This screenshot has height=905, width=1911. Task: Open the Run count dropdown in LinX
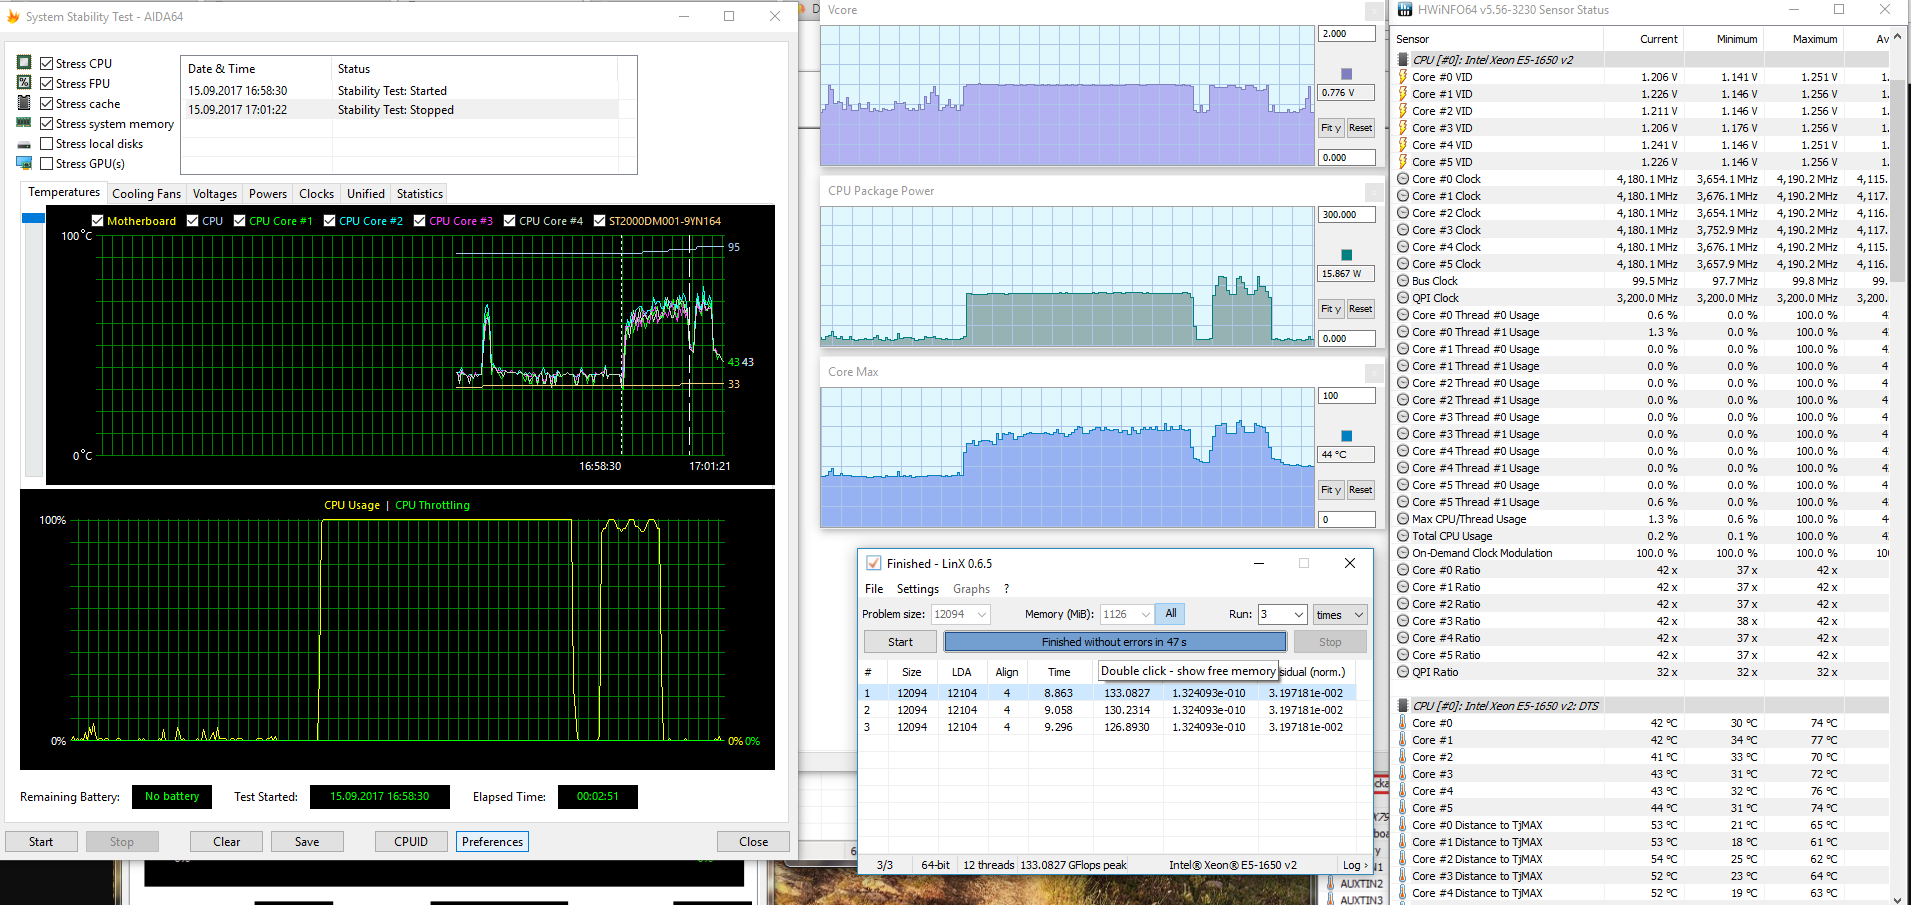point(1298,614)
